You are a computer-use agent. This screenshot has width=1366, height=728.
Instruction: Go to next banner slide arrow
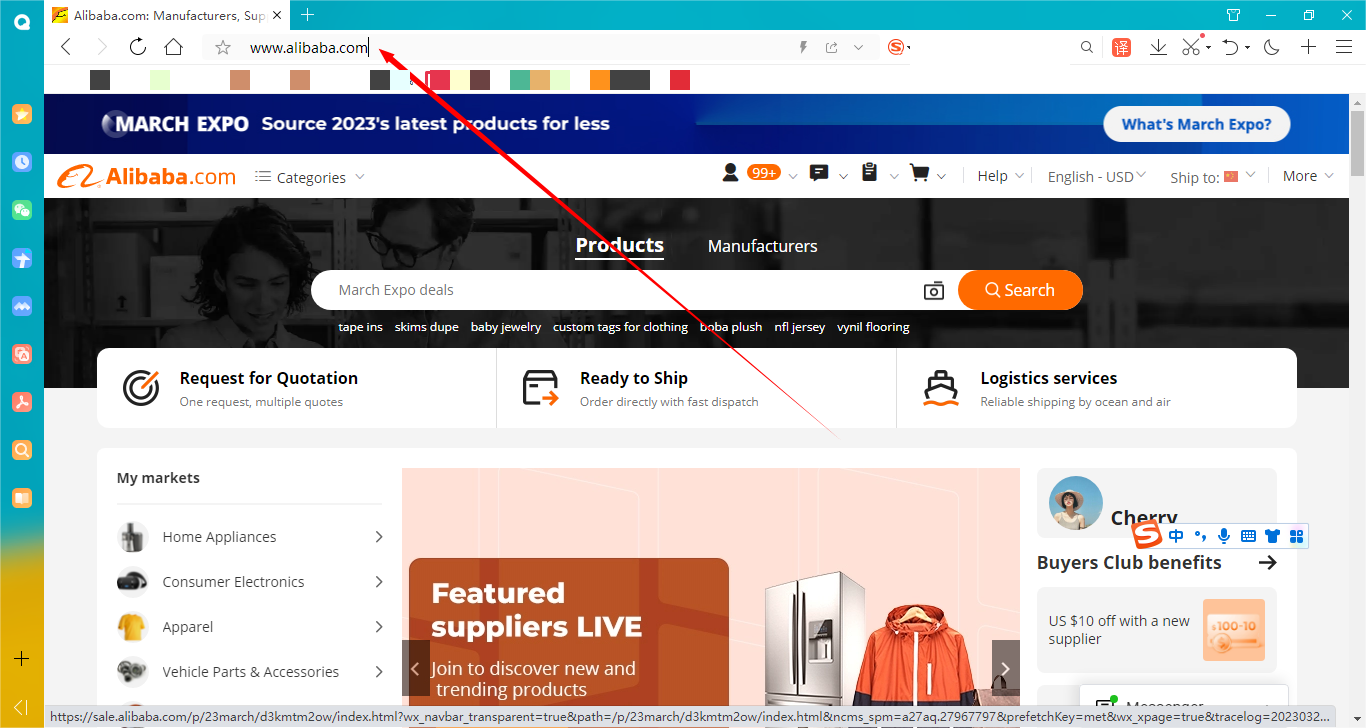click(x=1006, y=668)
